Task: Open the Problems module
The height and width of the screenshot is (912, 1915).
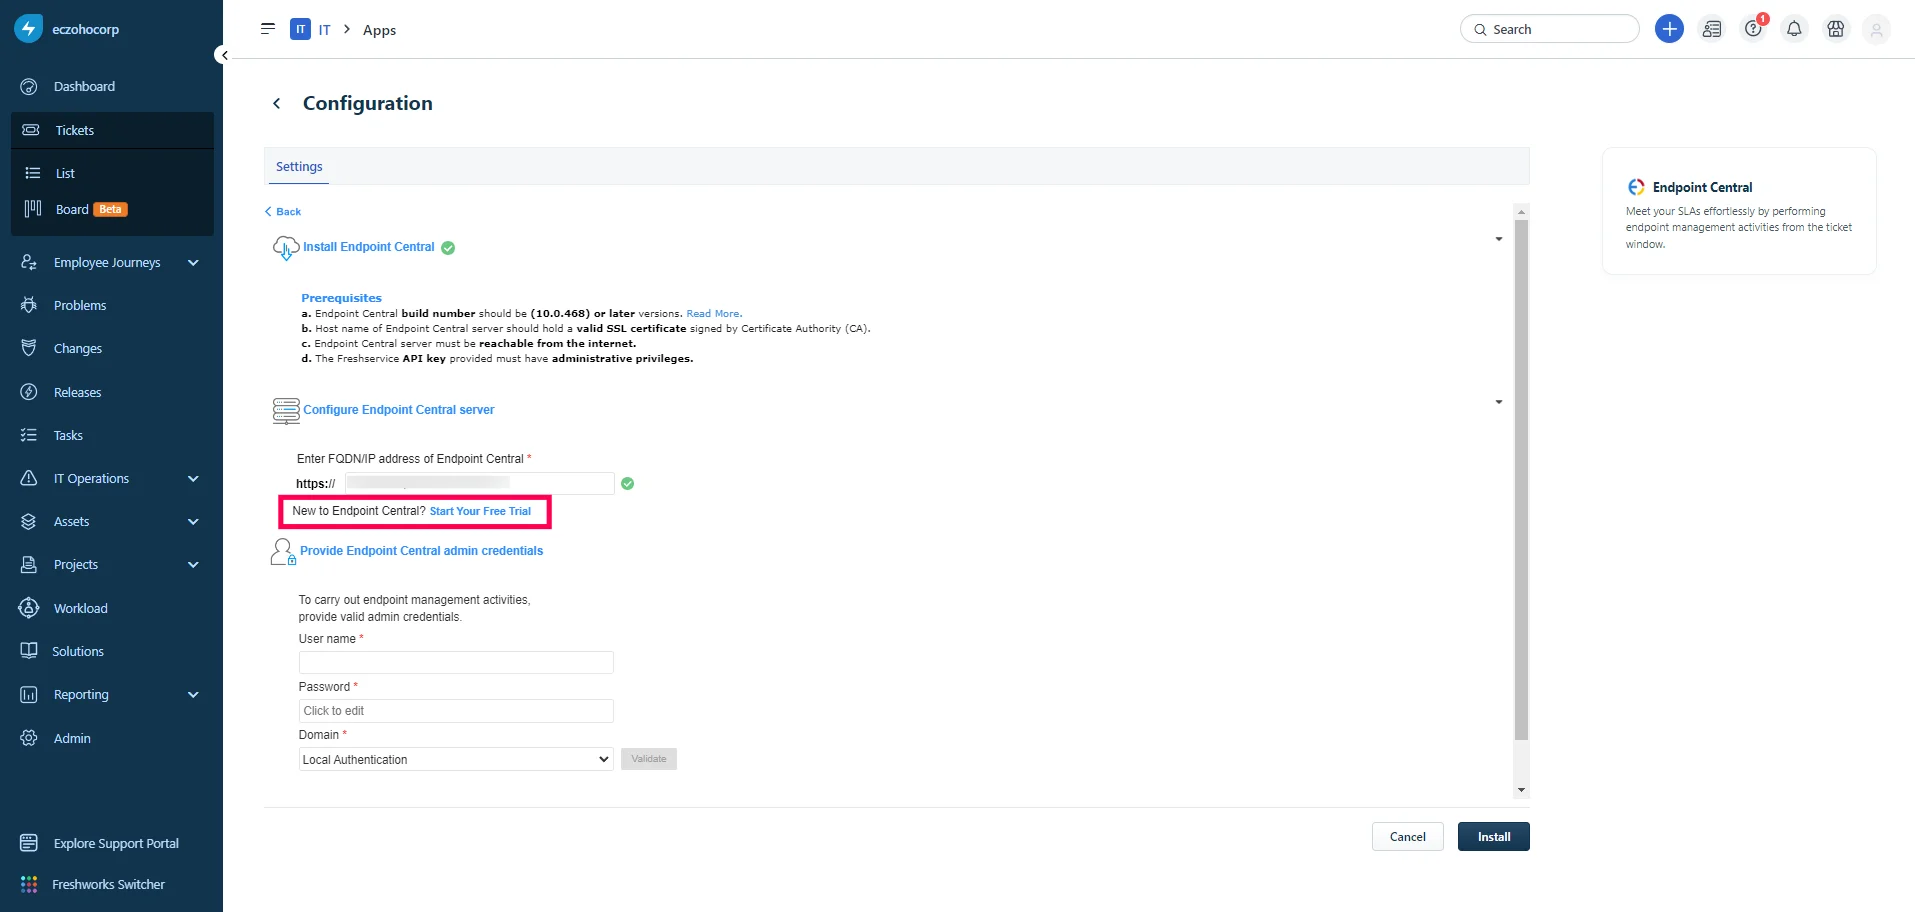Action: click(x=80, y=305)
